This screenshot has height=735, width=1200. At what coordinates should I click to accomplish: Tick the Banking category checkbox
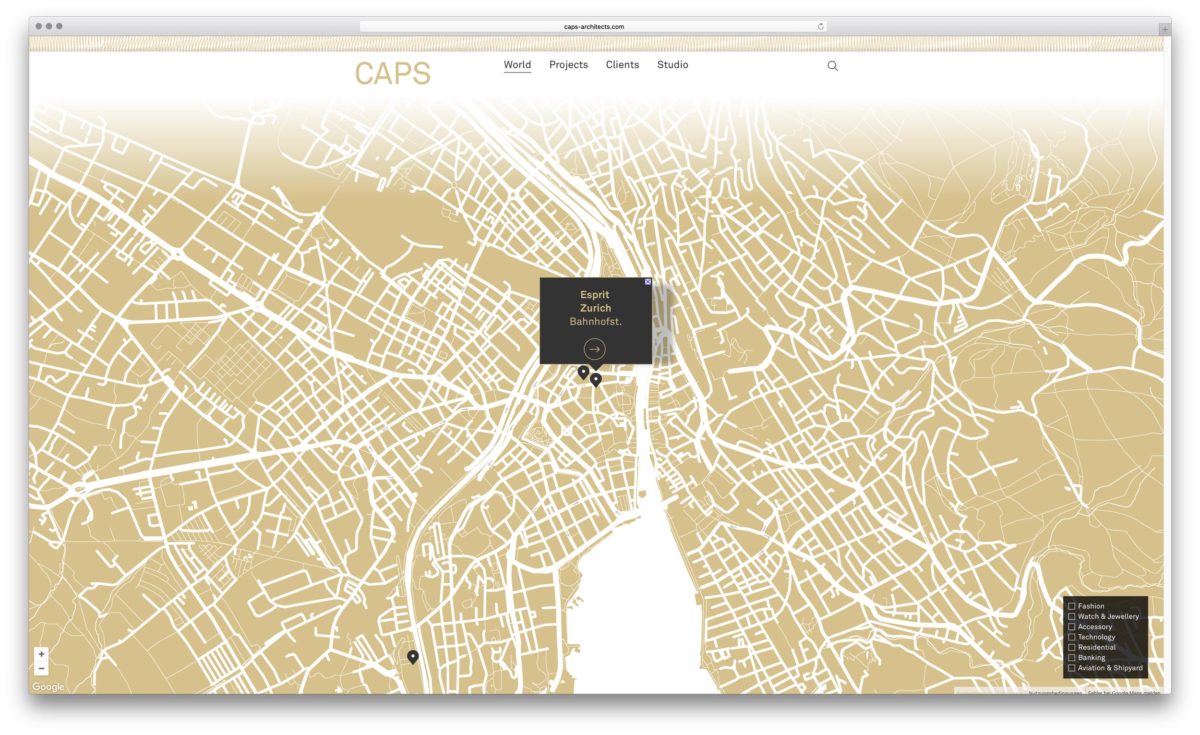tap(1072, 658)
